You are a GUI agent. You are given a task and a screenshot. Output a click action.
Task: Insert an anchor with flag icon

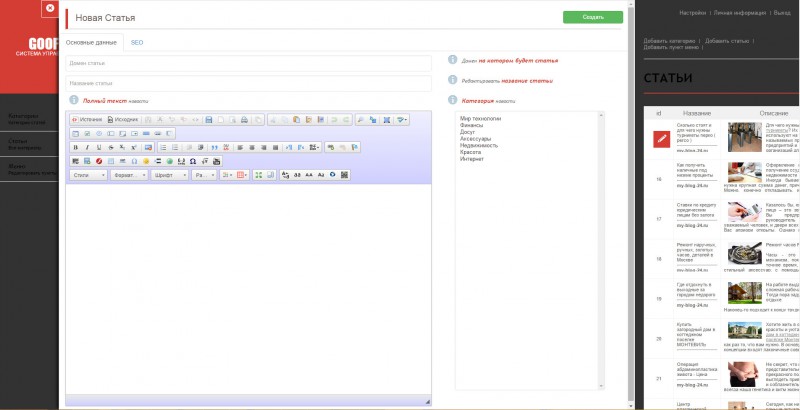[x=355, y=147]
